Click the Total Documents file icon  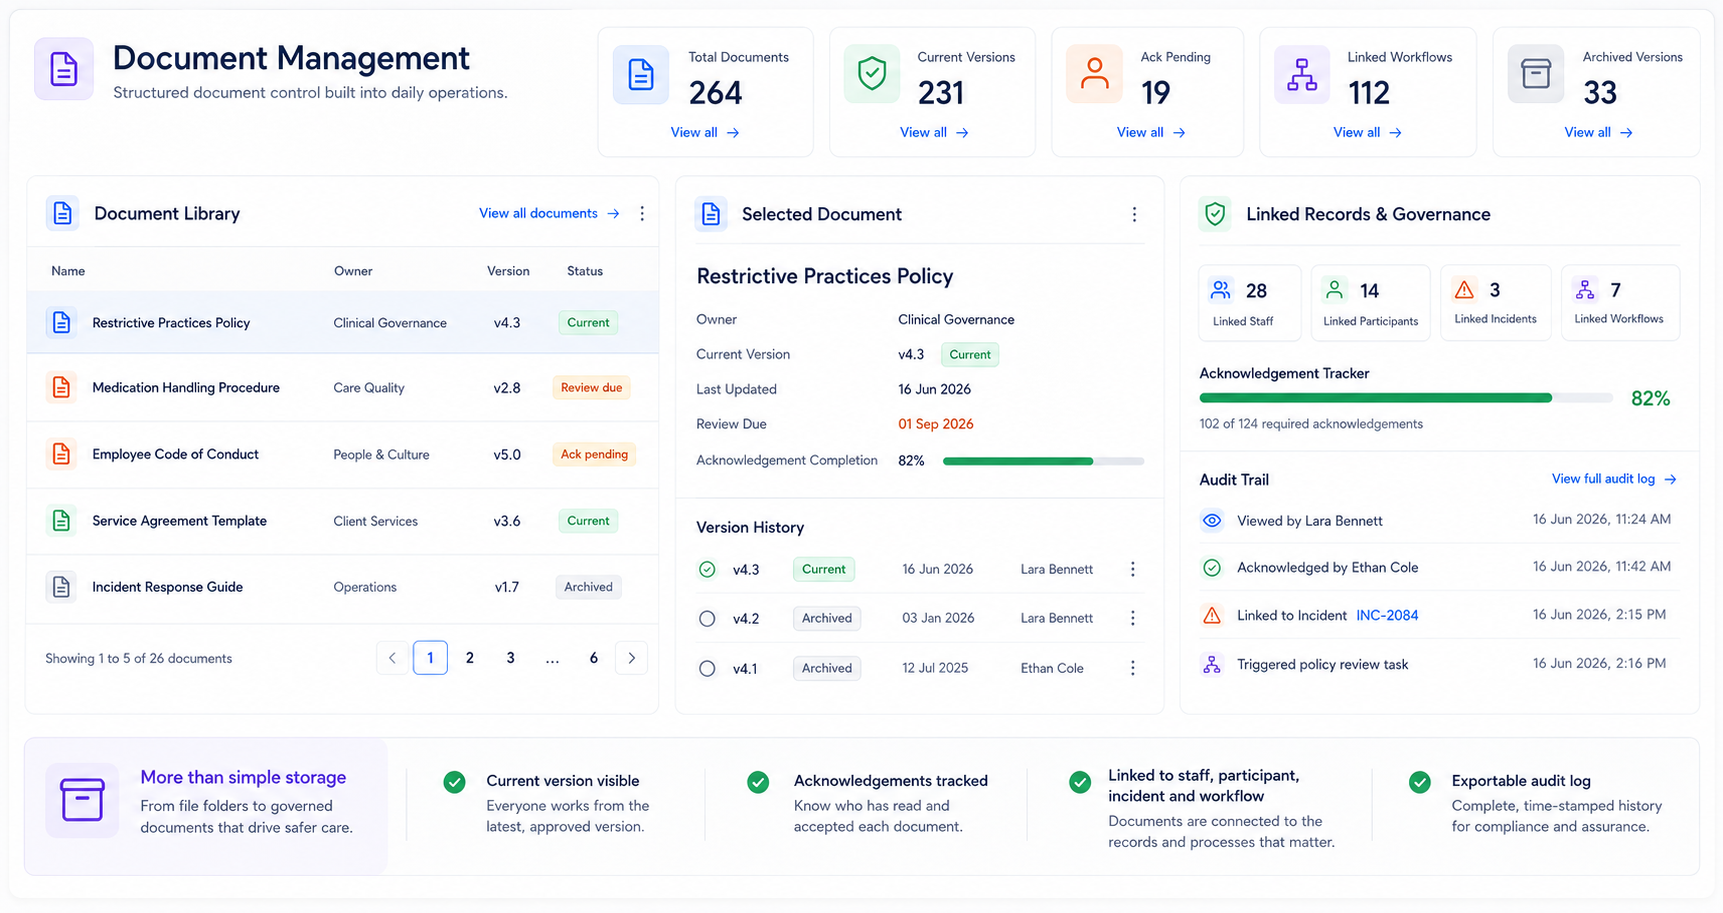(x=641, y=74)
